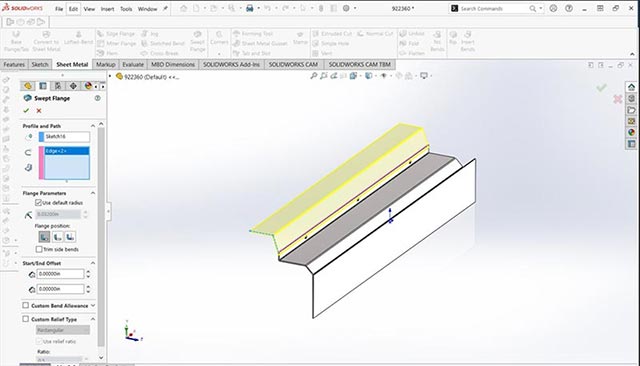Image resolution: width=640 pixels, height=366 pixels.
Task: Click the Apply Scene monitor icon
Action: point(424,76)
